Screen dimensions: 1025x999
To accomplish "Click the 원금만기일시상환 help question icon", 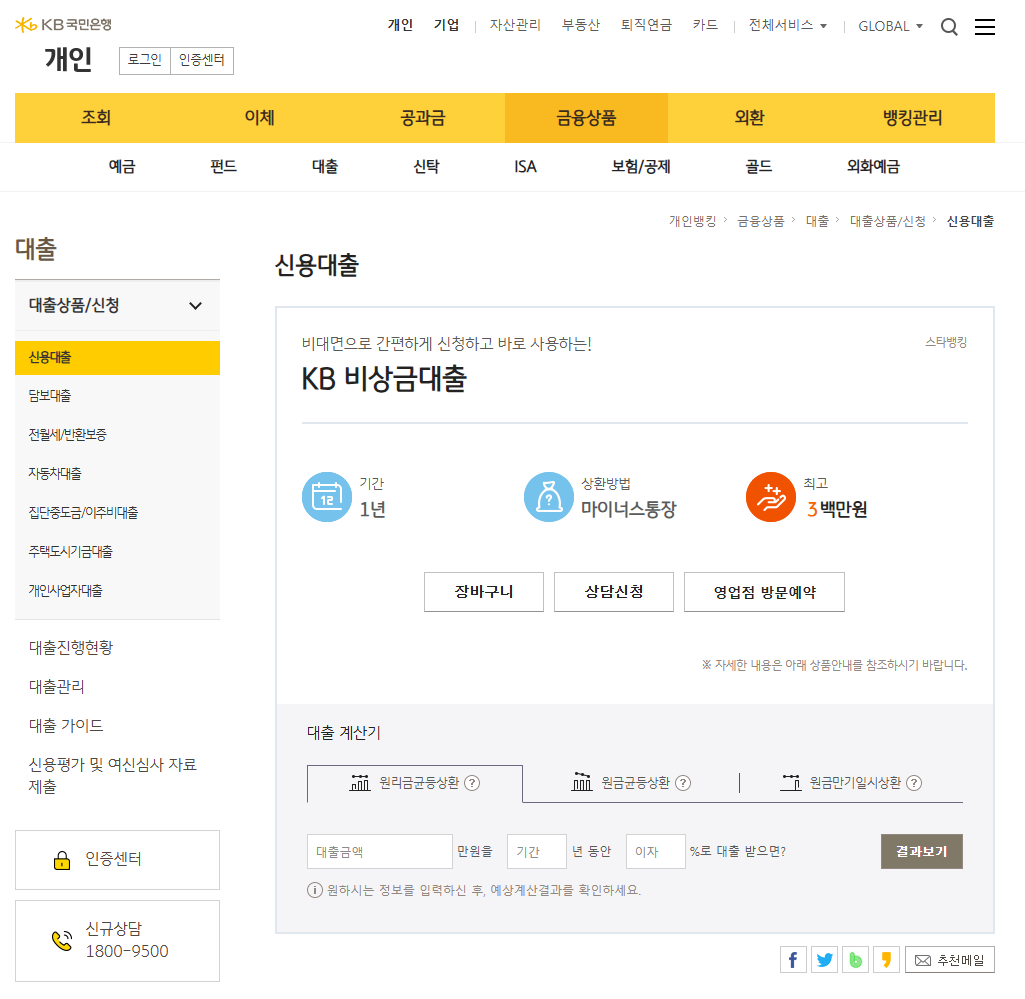I will (x=915, y=783).
